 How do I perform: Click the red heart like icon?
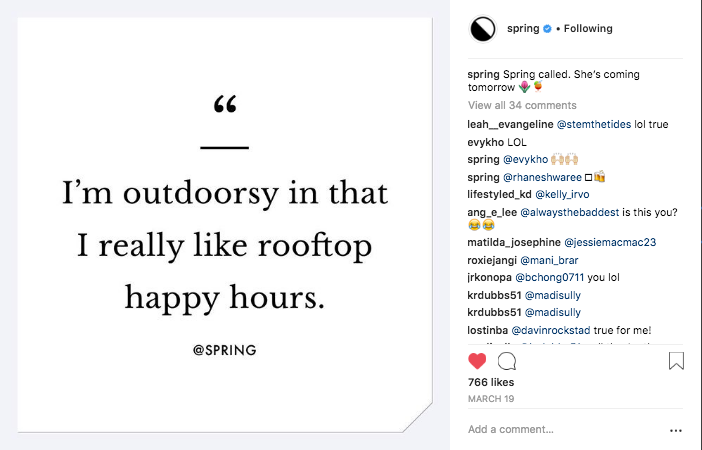[x=477, y=361]
